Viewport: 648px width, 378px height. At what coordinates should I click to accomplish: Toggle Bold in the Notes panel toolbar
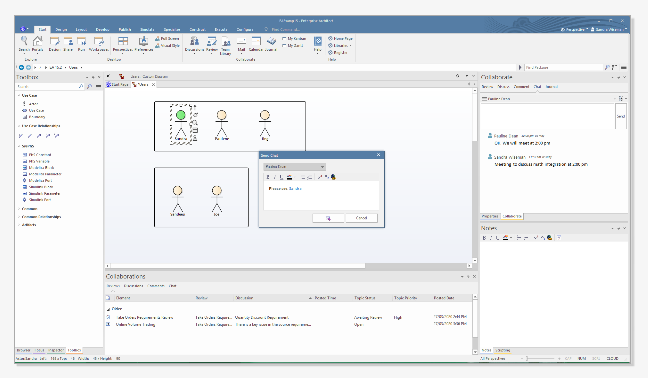(485, 238)
